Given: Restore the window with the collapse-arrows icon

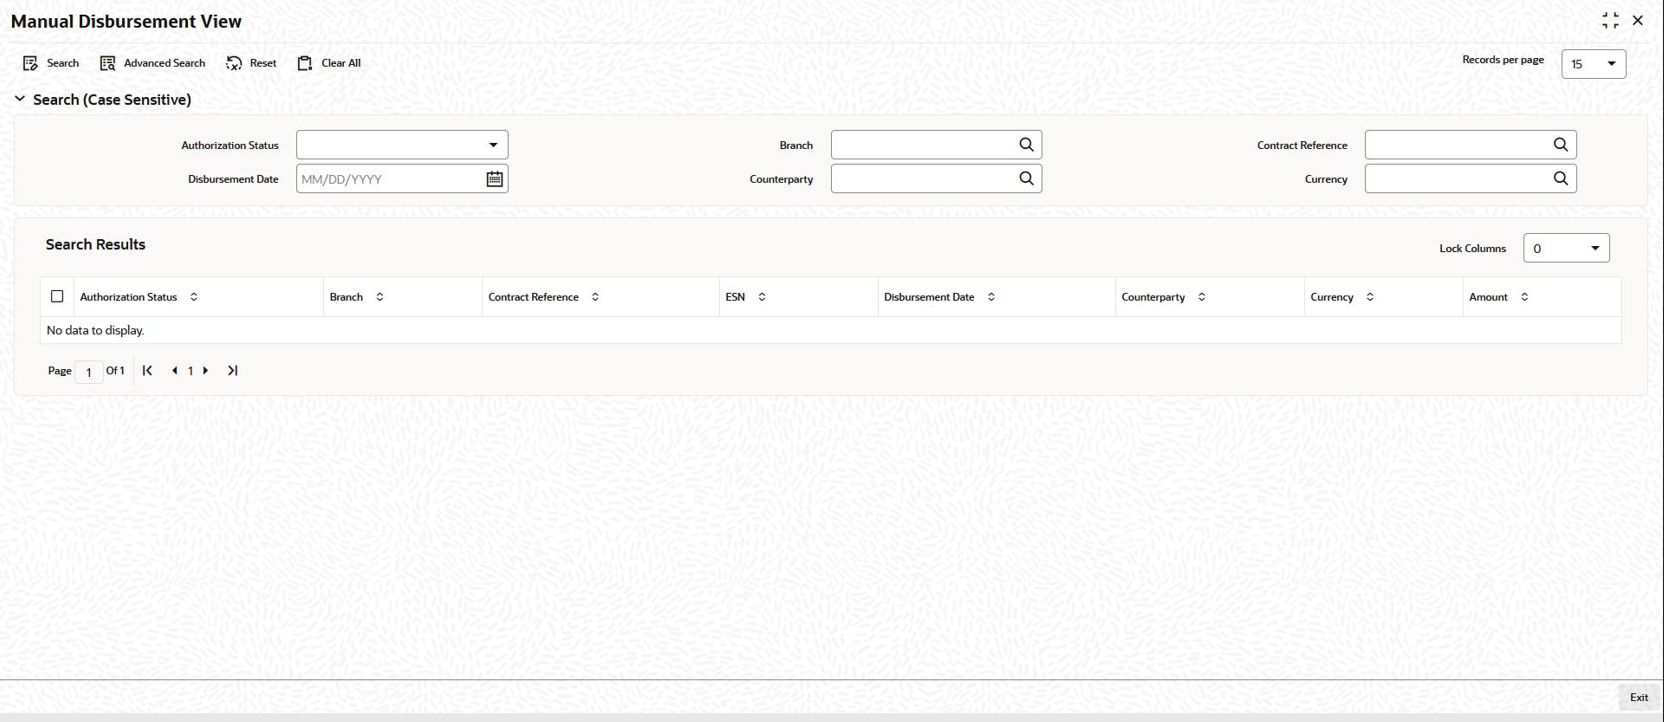Looking at the screenshot, I should [1610, 21].
